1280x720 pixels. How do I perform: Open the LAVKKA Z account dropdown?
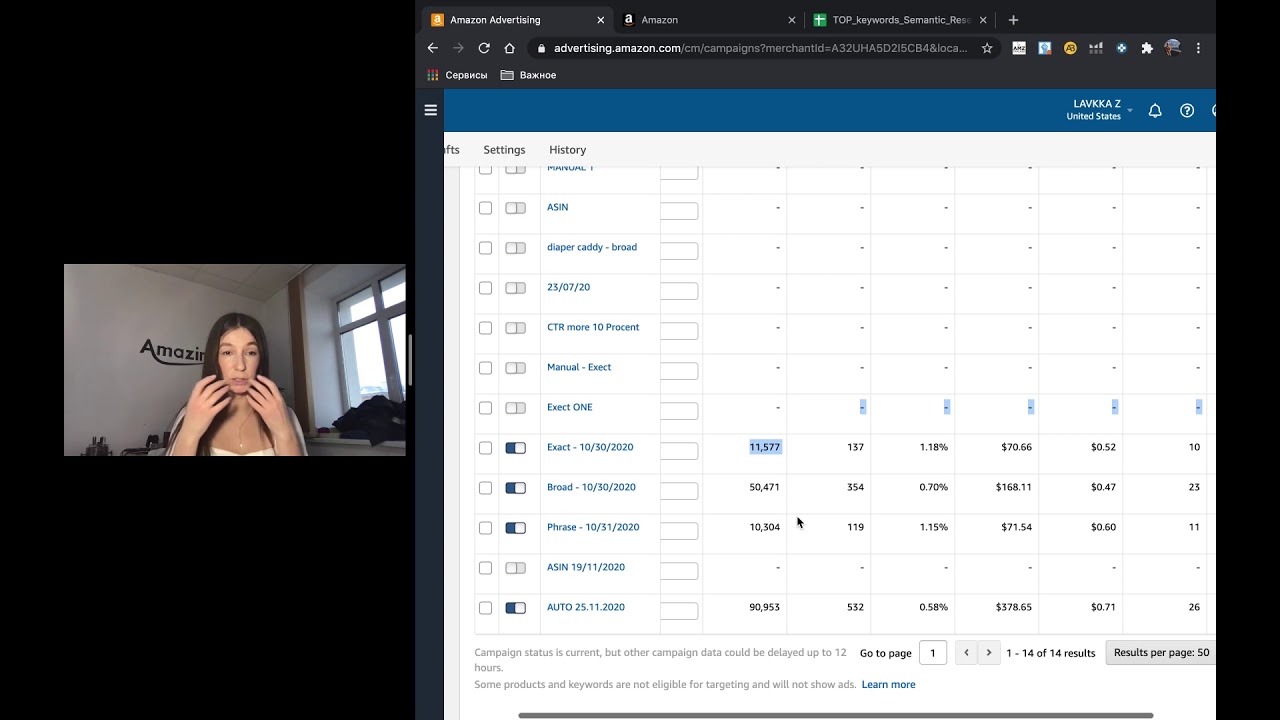pos(1099,110)
